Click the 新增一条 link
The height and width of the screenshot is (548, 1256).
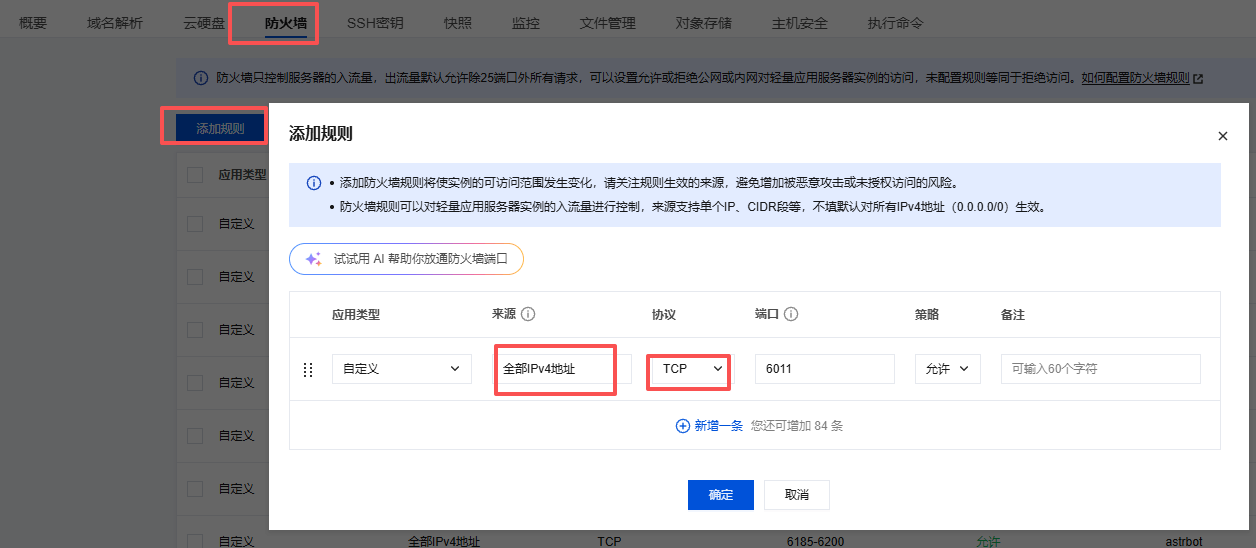pyautogui.click(x=719, y=426)
